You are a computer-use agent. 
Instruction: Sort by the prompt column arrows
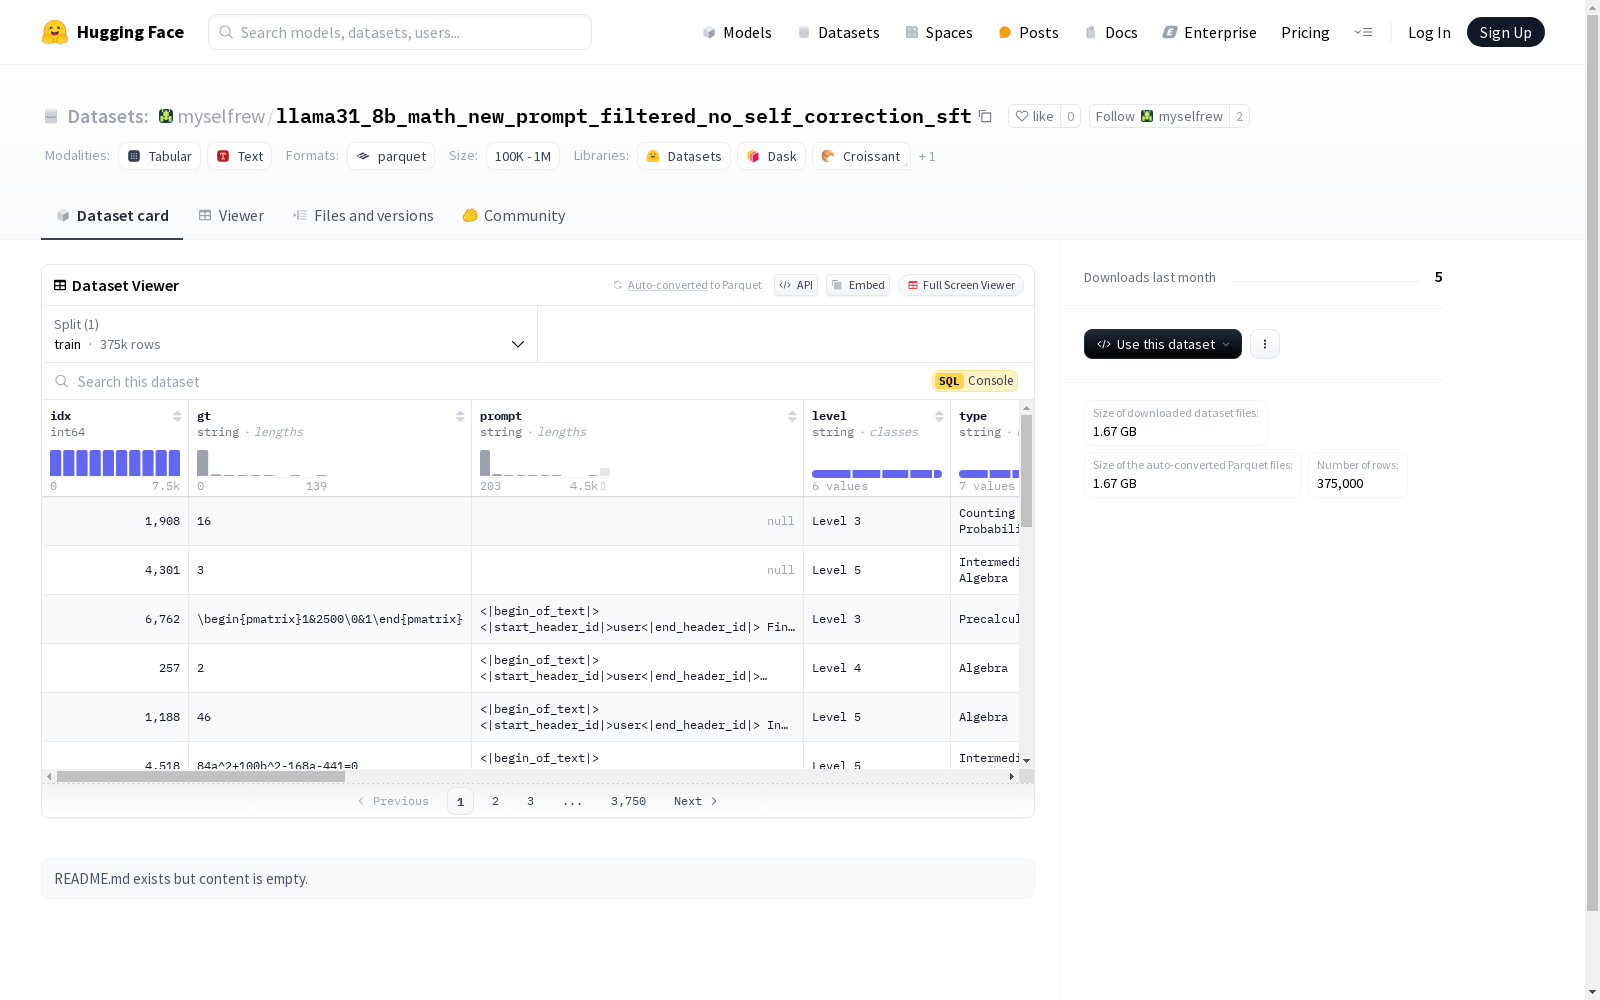pos(792,416)
